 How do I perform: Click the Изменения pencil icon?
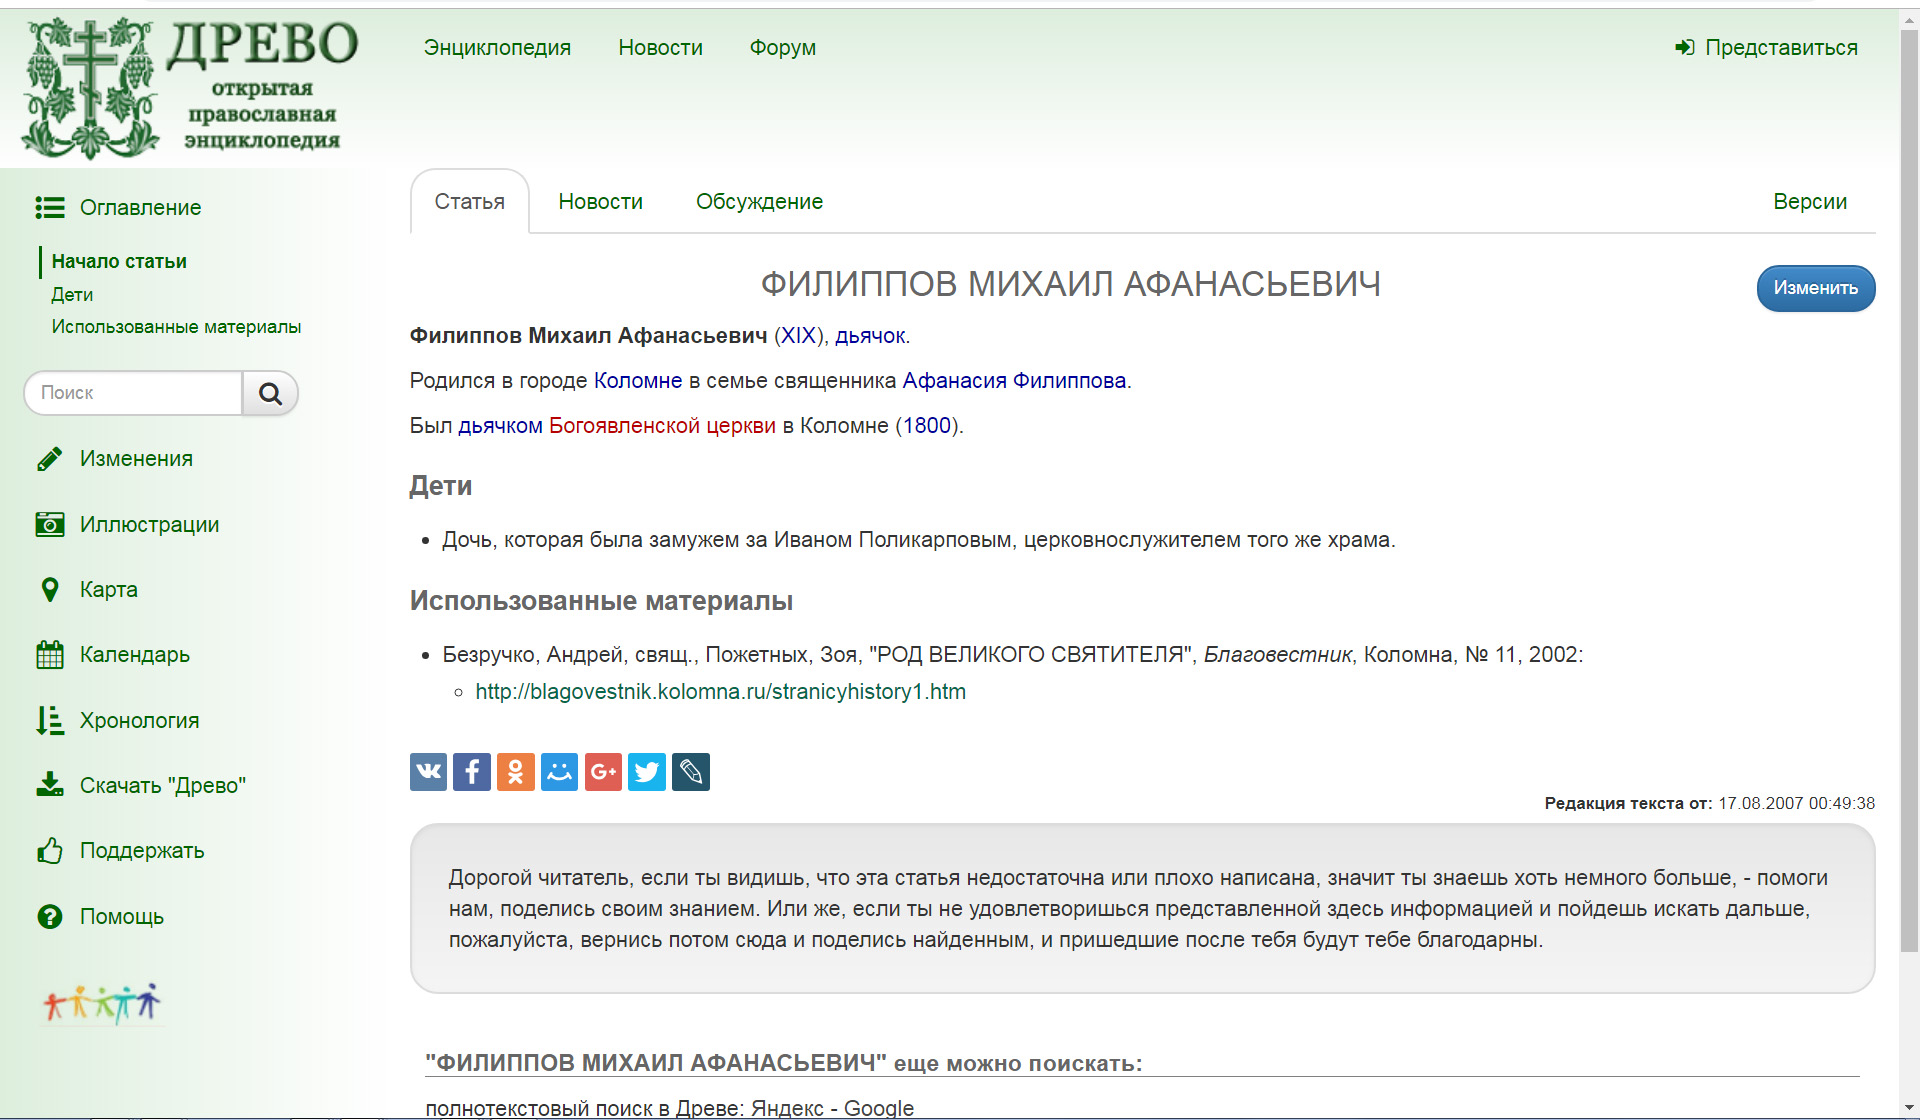(50, 459)
